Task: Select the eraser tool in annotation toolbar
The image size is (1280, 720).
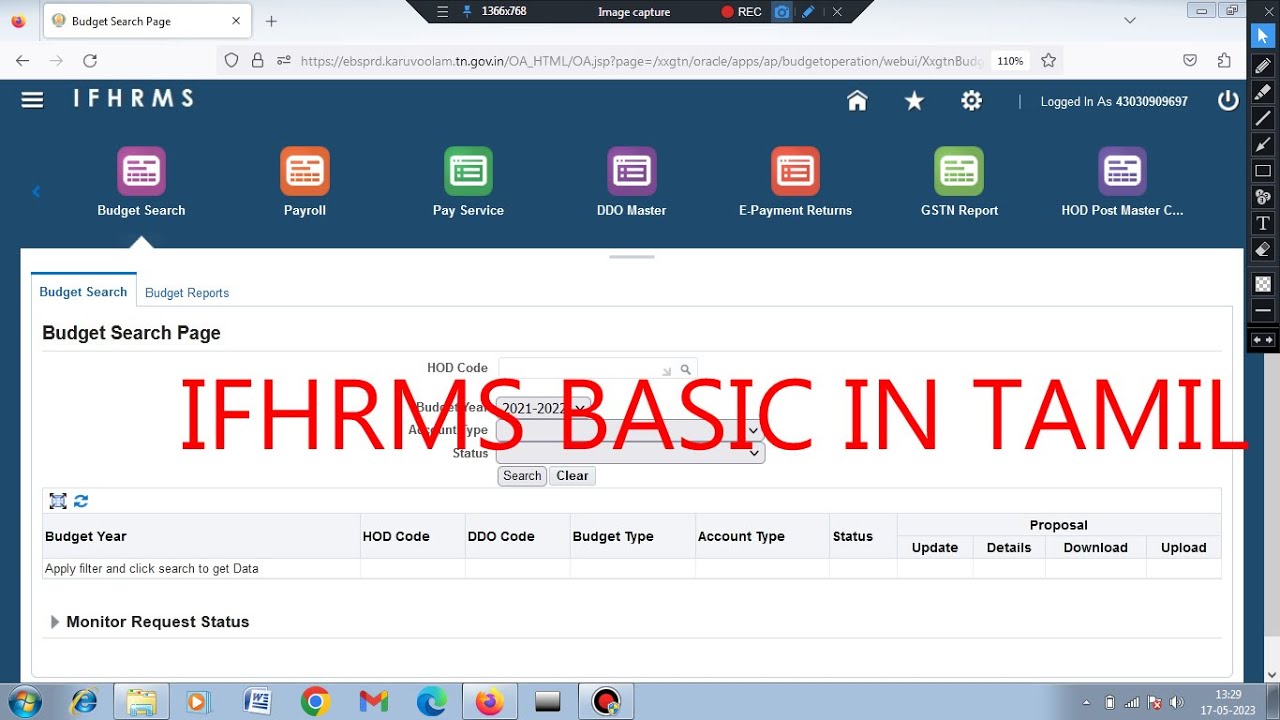Action: tap(1263, 249)
